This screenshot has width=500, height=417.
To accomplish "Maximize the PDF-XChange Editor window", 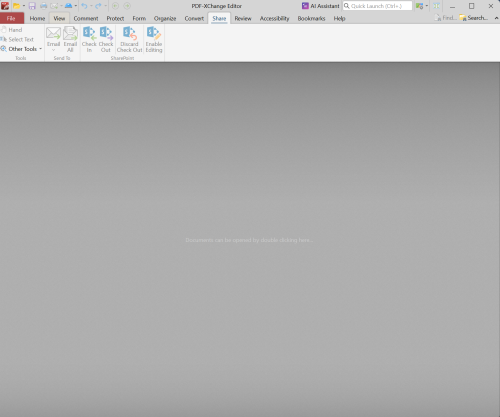I will pyautogui.click(x=471, y=6).
